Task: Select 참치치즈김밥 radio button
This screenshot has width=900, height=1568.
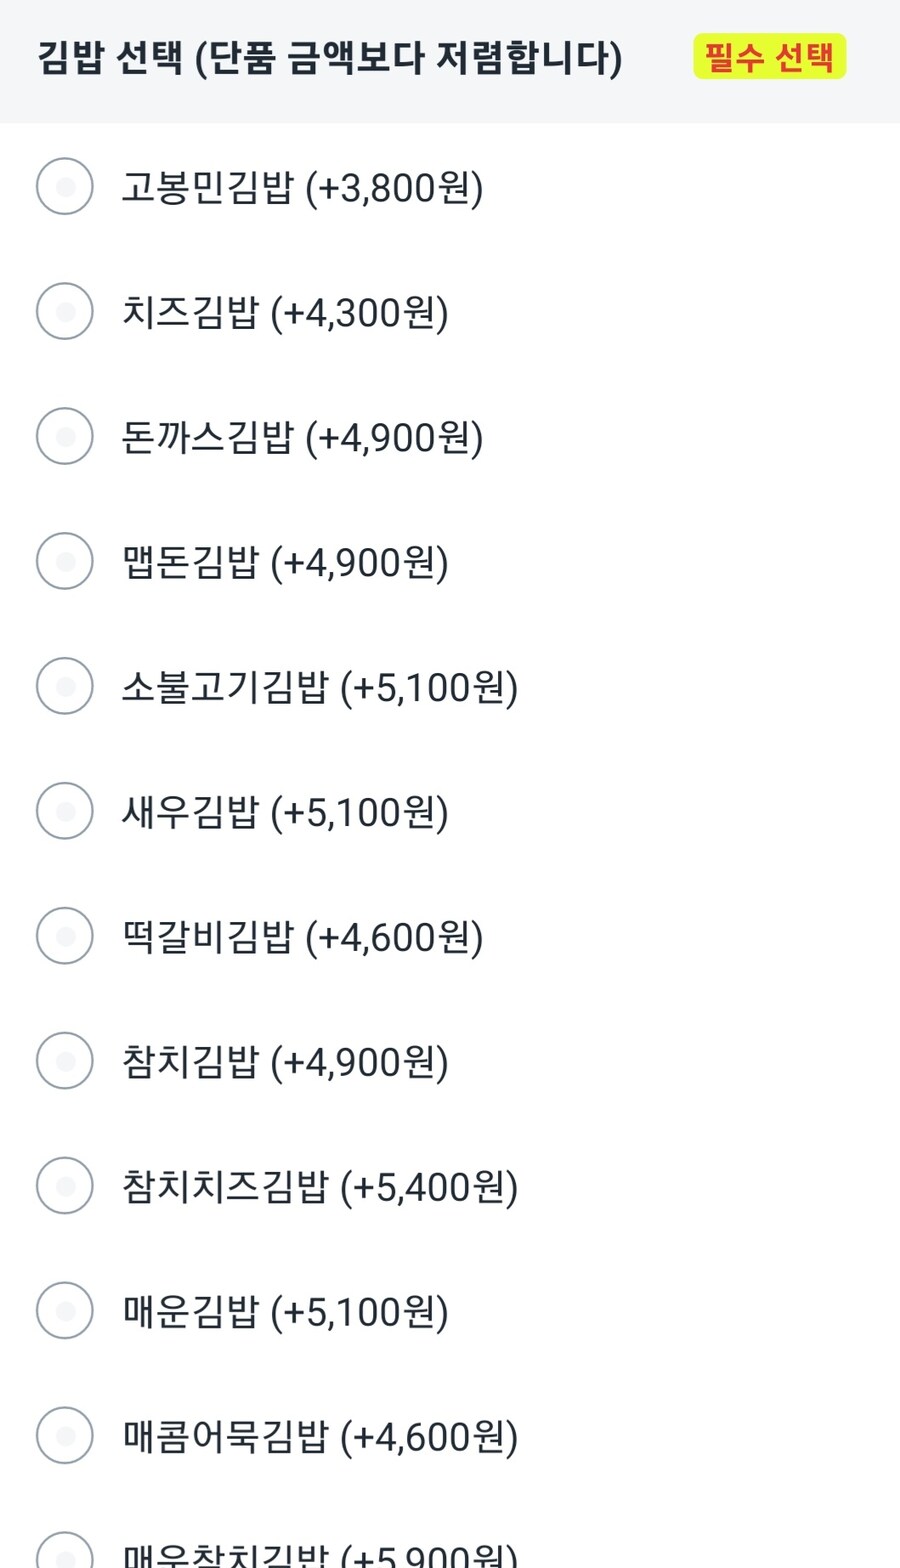Action: pos(65,1186)
